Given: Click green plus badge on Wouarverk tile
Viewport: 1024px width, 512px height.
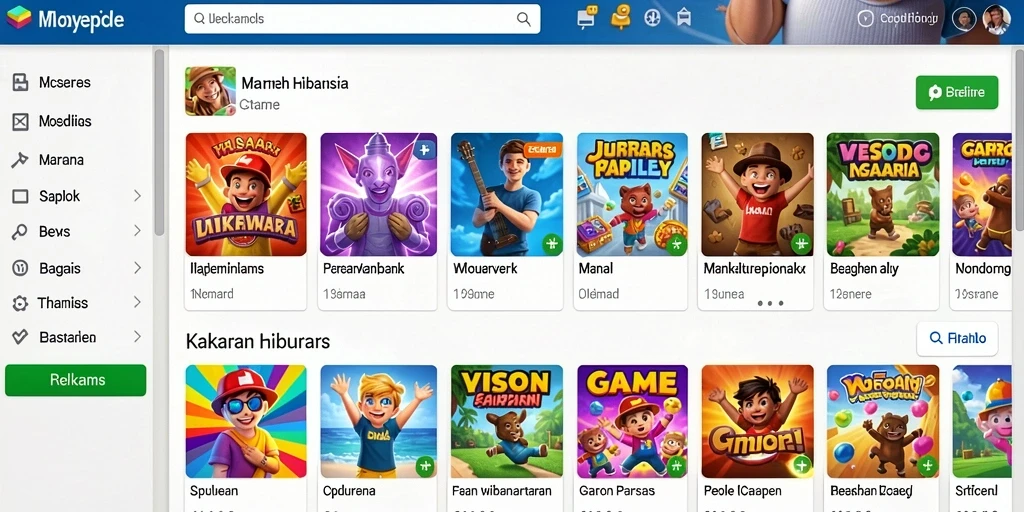Looking at the screenshot, I should [552, 244].
